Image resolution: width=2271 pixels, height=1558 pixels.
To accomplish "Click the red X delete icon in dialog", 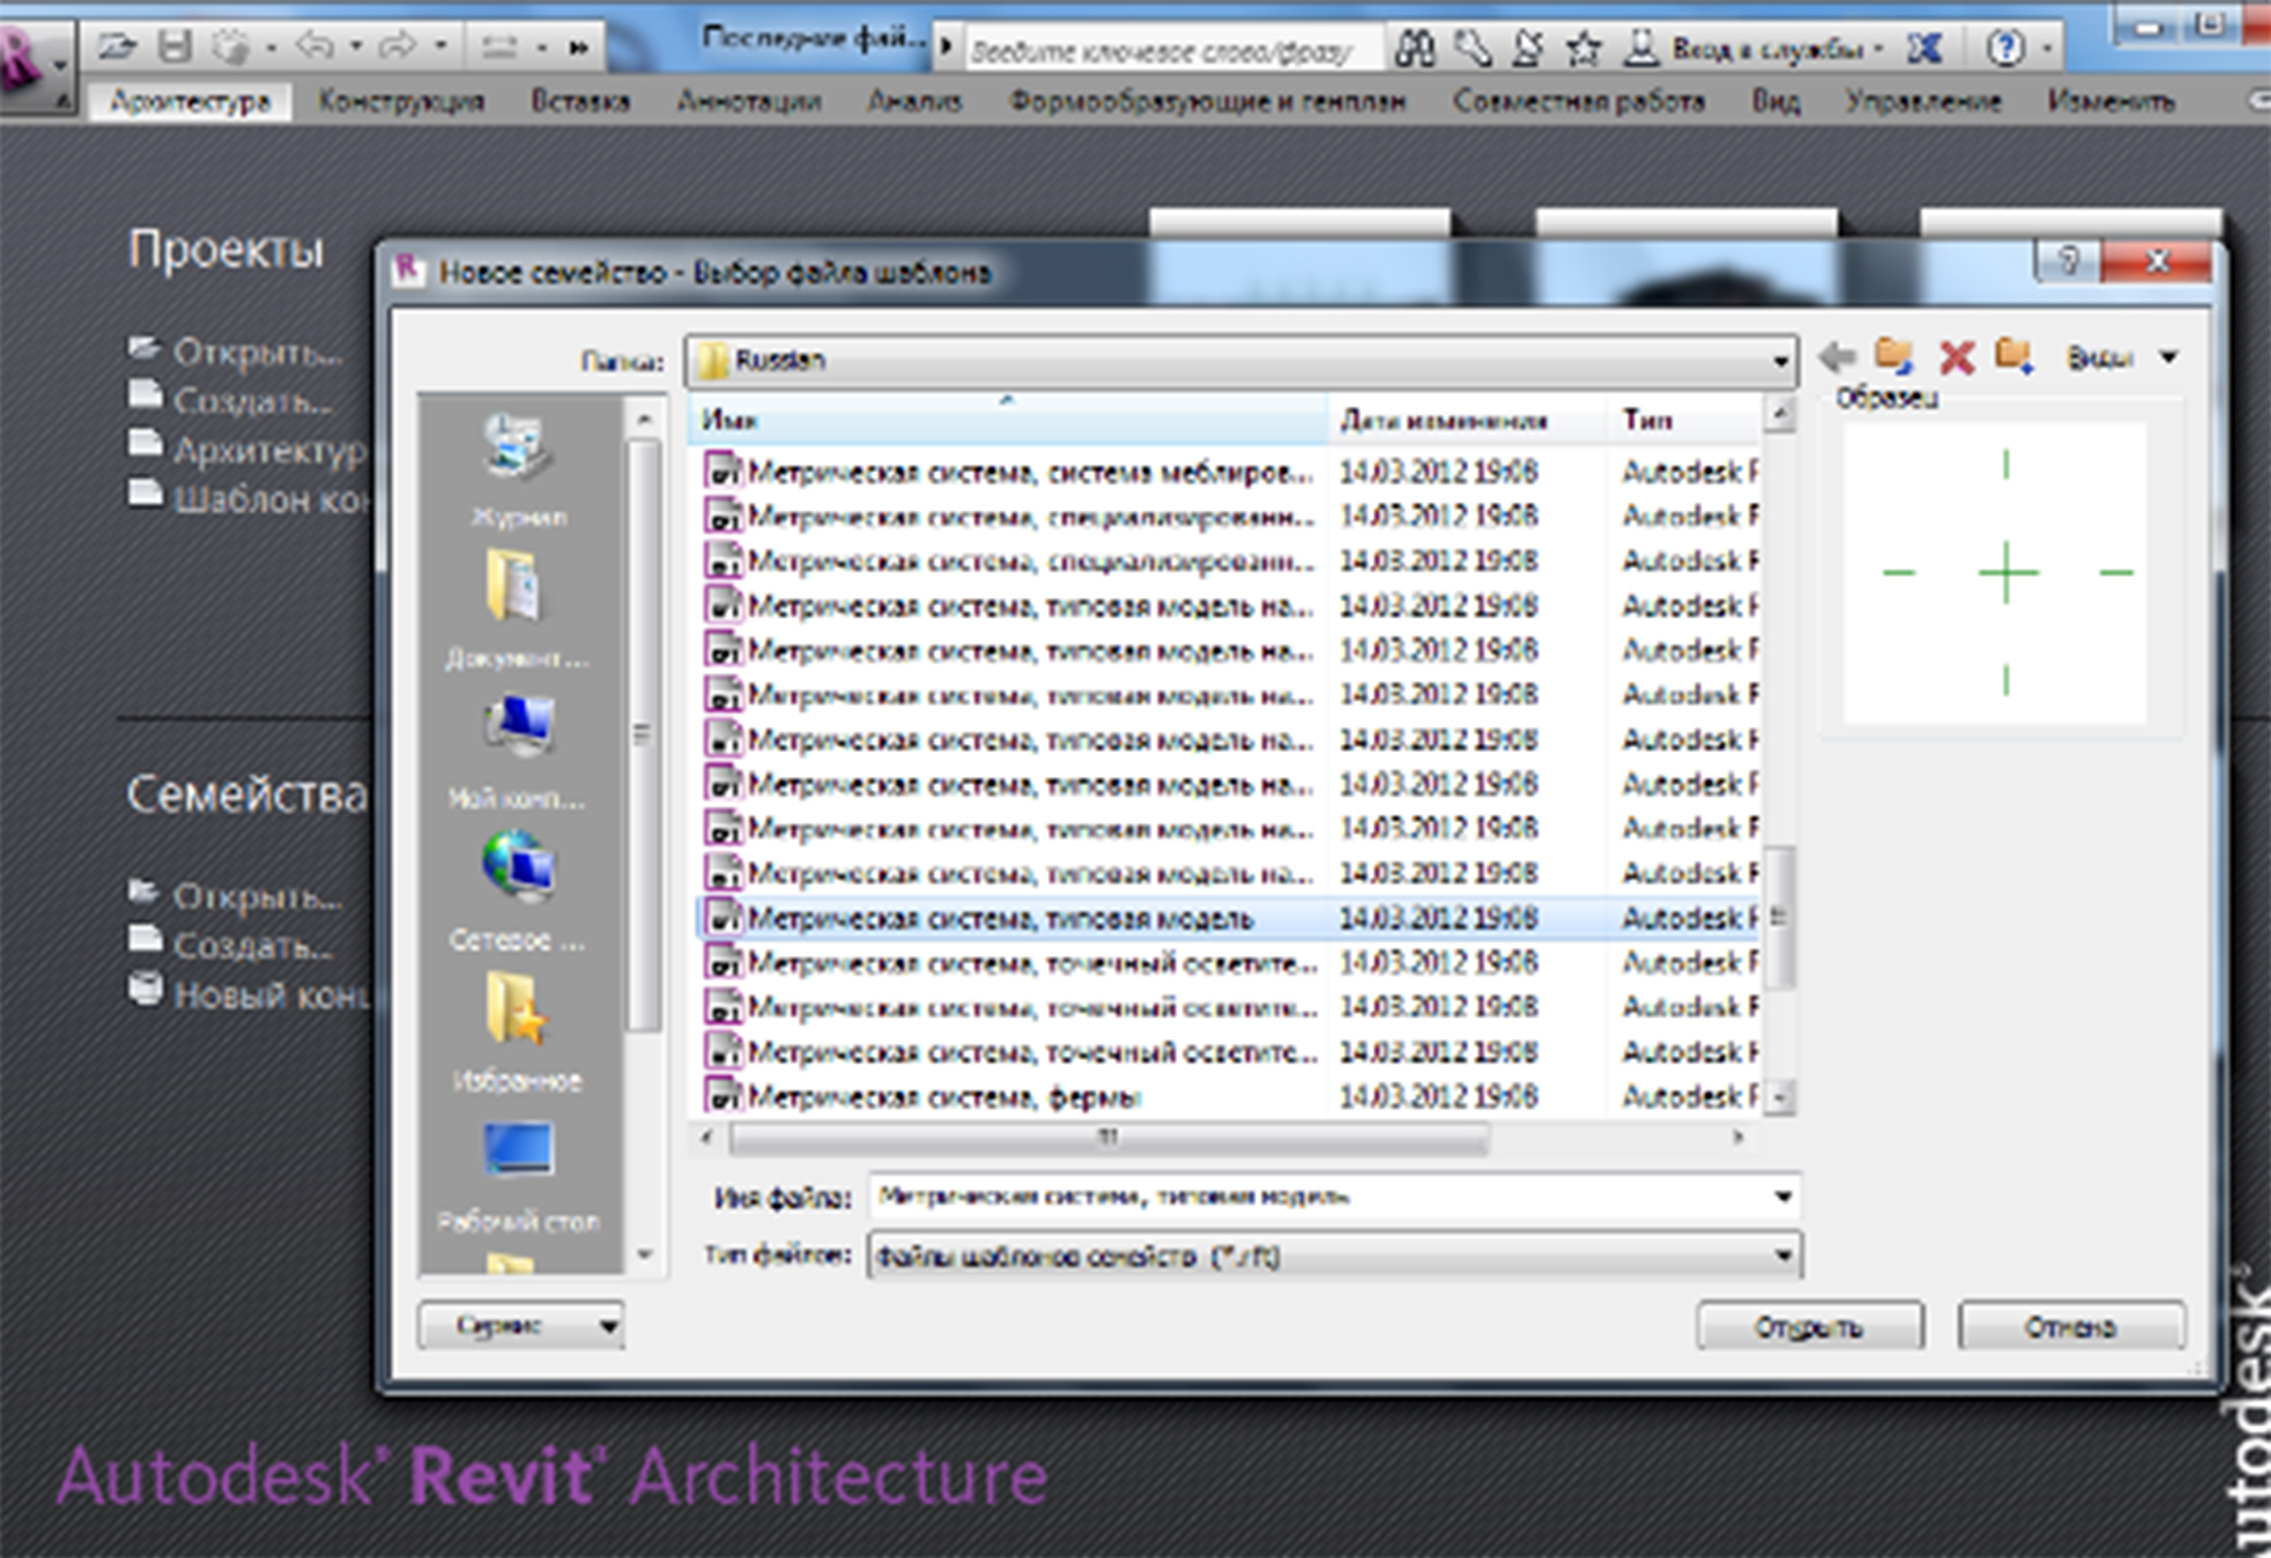I will coord(1956,357).
